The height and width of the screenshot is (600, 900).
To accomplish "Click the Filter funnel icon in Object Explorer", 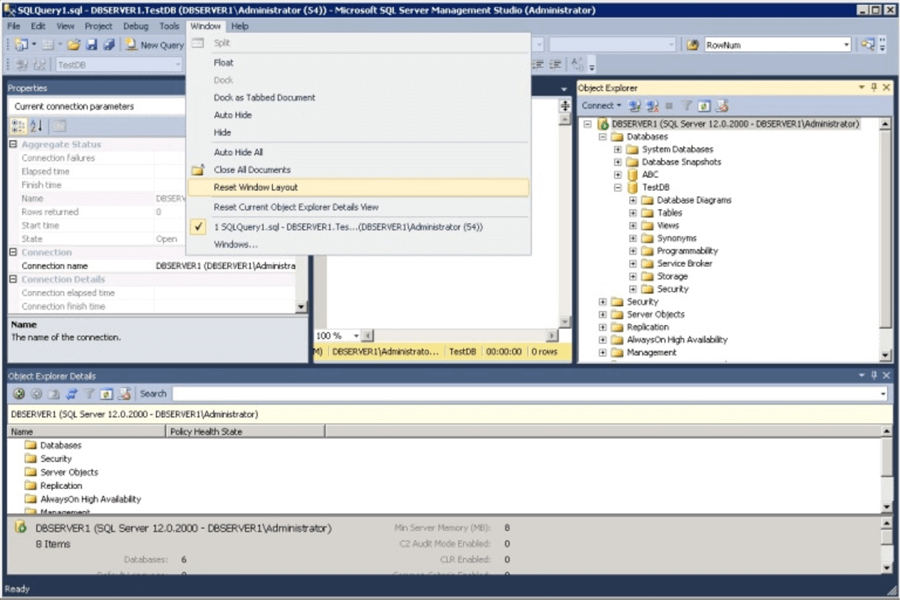I will pyautogui.click(x=686, y=106).
